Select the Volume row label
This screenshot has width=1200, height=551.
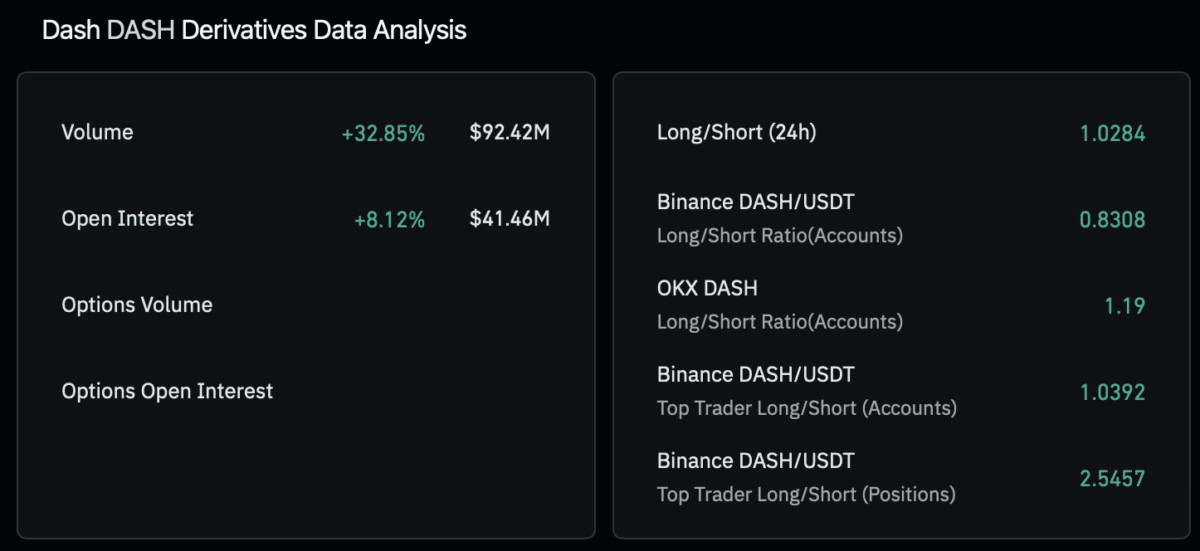click(97, 132)
